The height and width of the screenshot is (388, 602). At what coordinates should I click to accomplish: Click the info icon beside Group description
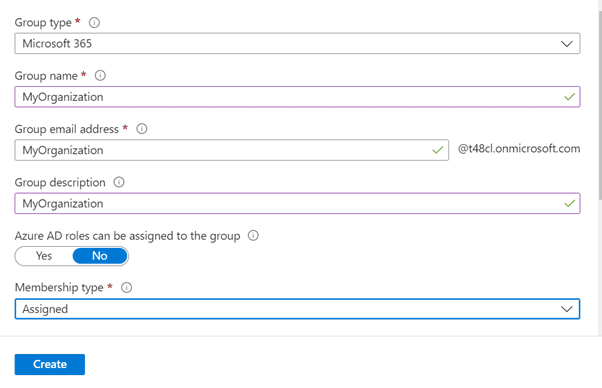(119, 182)
